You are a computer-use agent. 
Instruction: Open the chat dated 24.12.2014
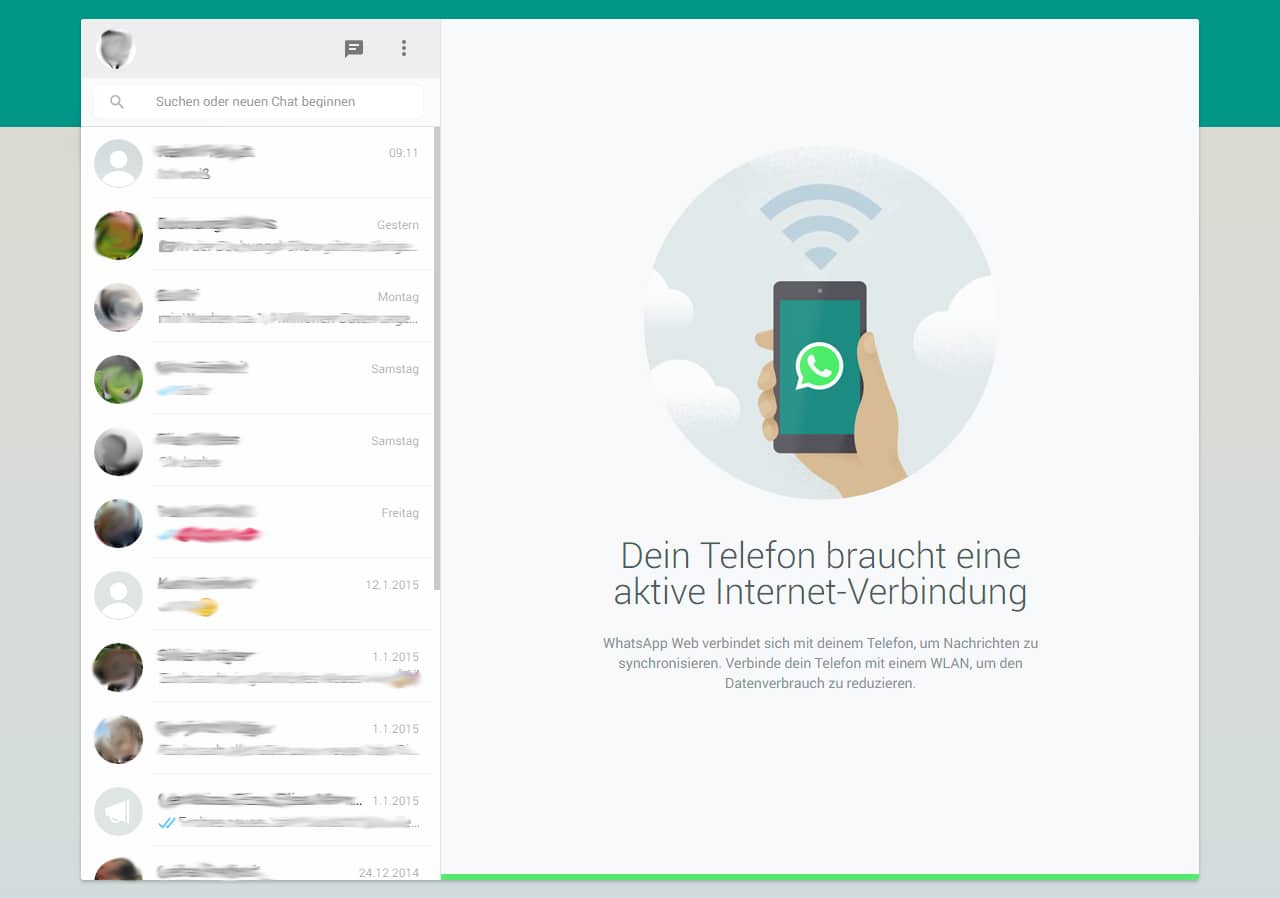[258, 864]
